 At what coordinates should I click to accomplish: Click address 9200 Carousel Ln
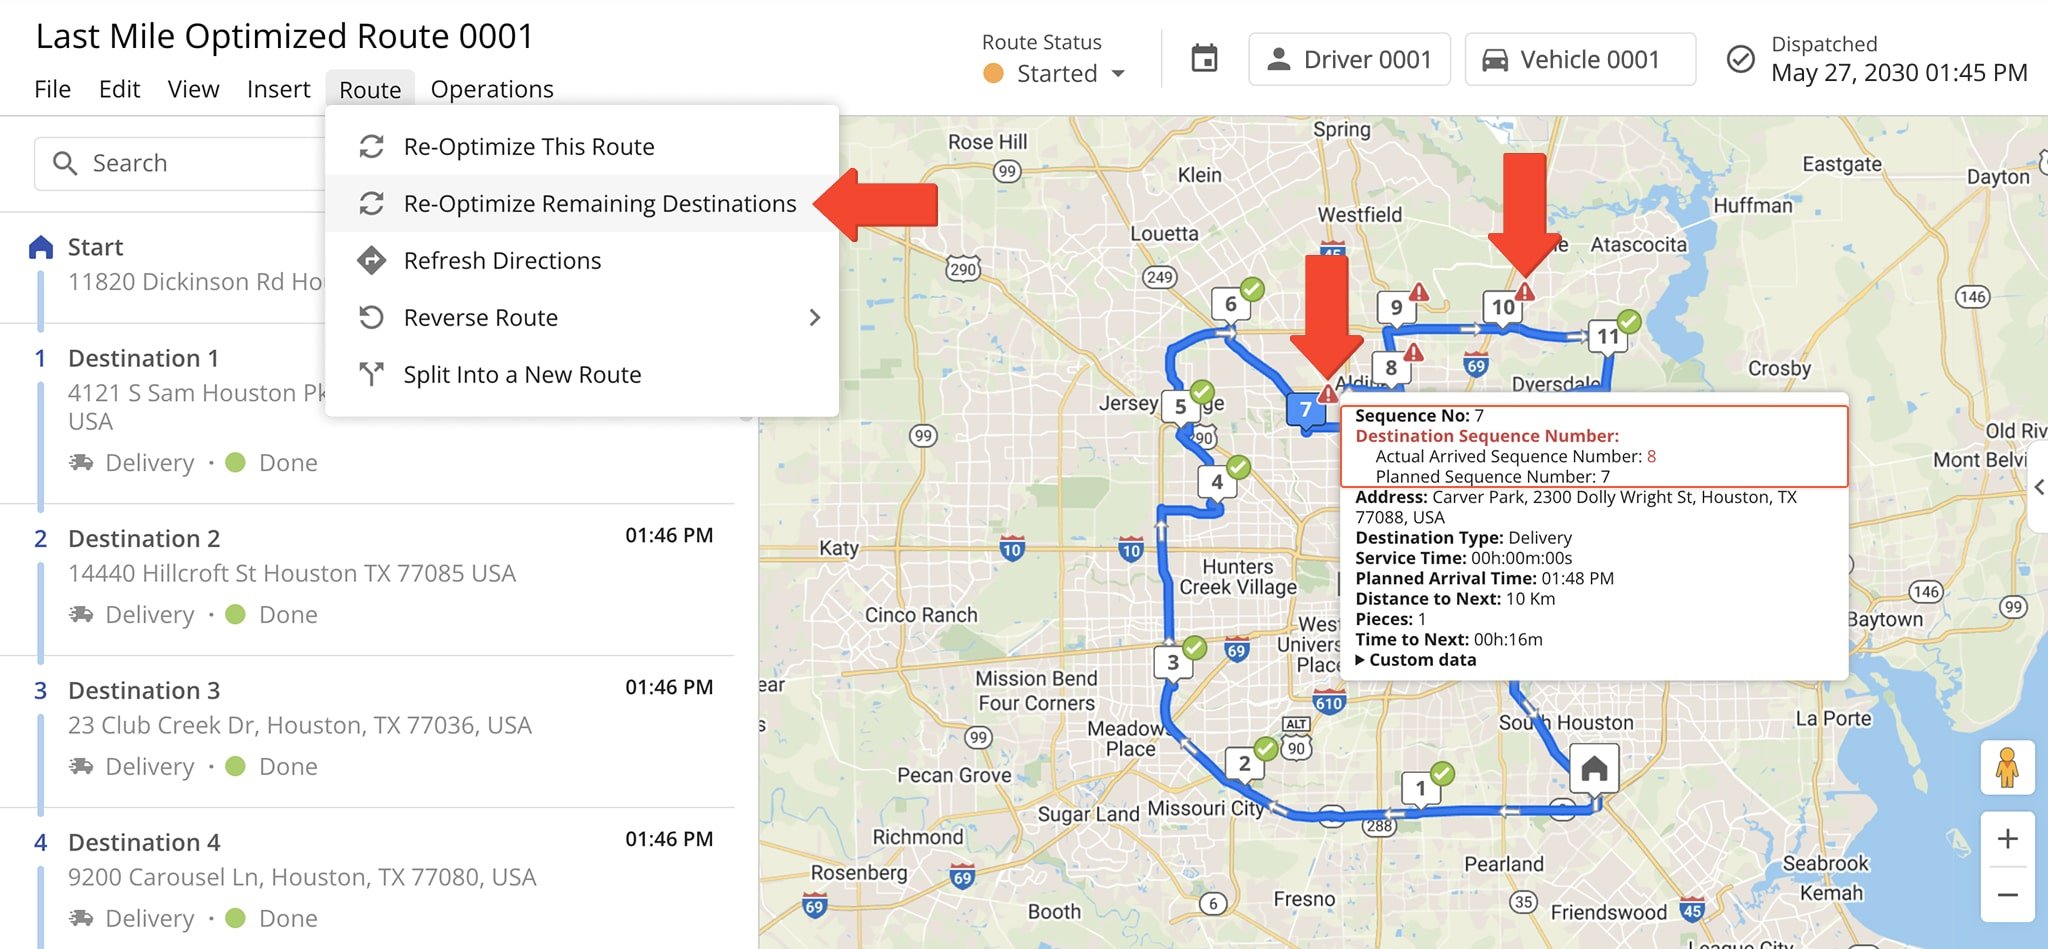(302, 878)
